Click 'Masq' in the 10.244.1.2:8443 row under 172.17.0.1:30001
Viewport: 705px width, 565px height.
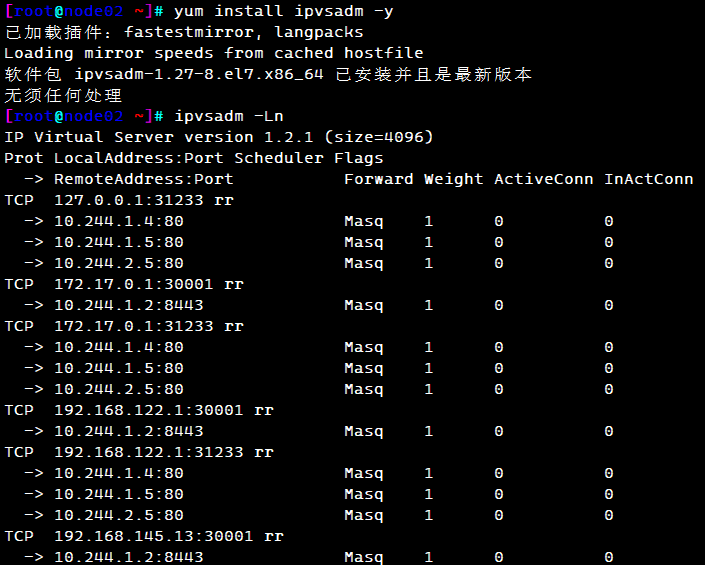(x=364, y=306)
